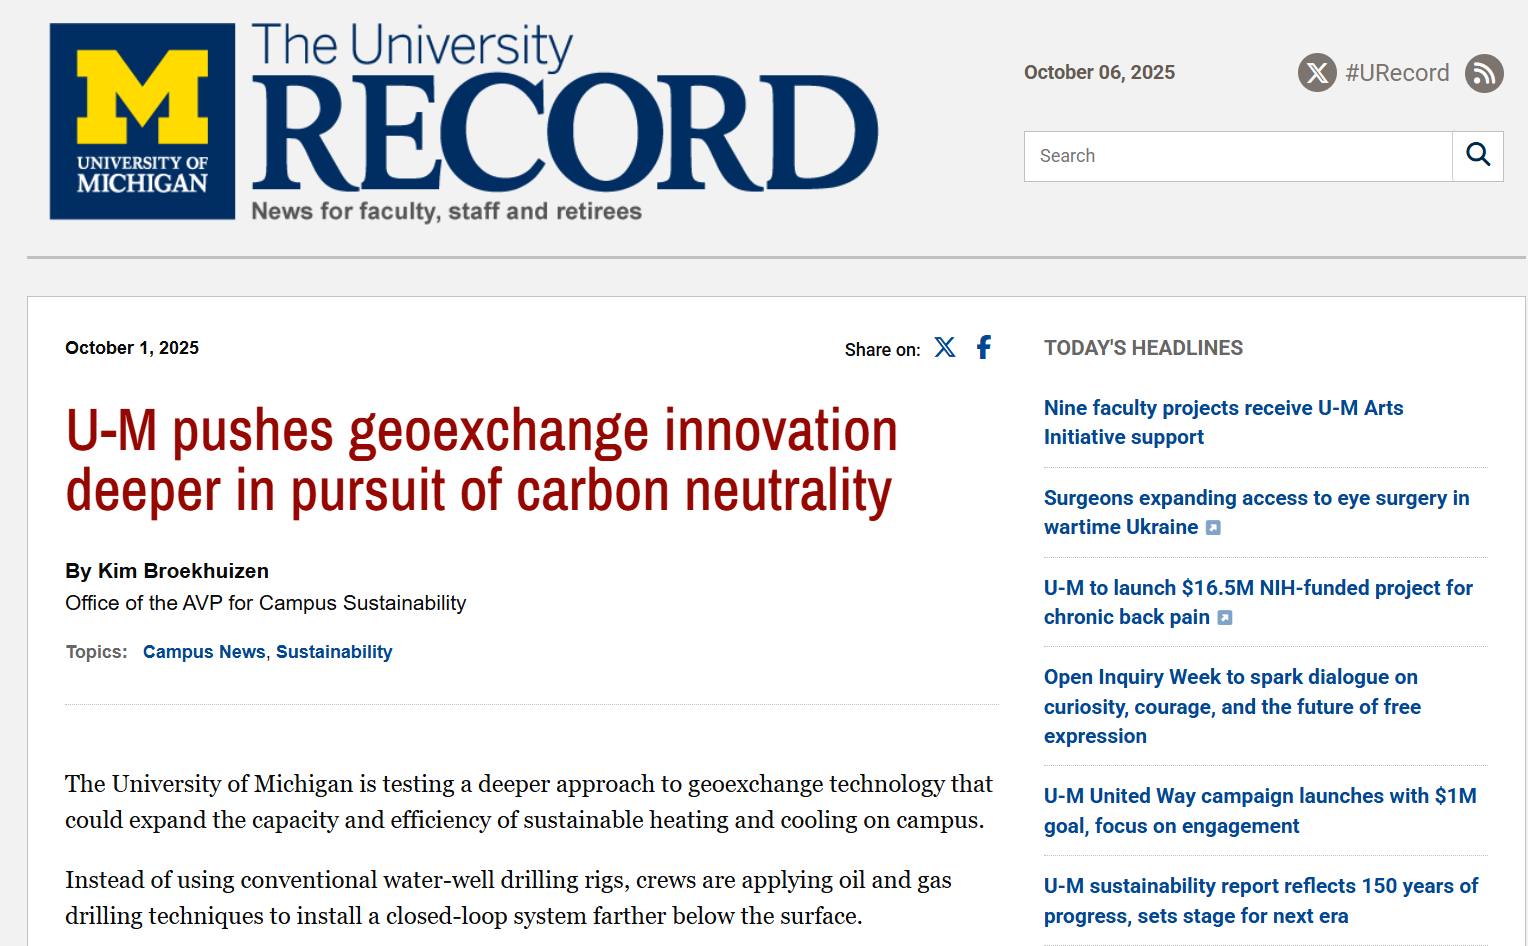The width and height of the screenshot is (1528, 946).
Task: Open the Open Inquiry Week headline
Action: point(1232,706)
